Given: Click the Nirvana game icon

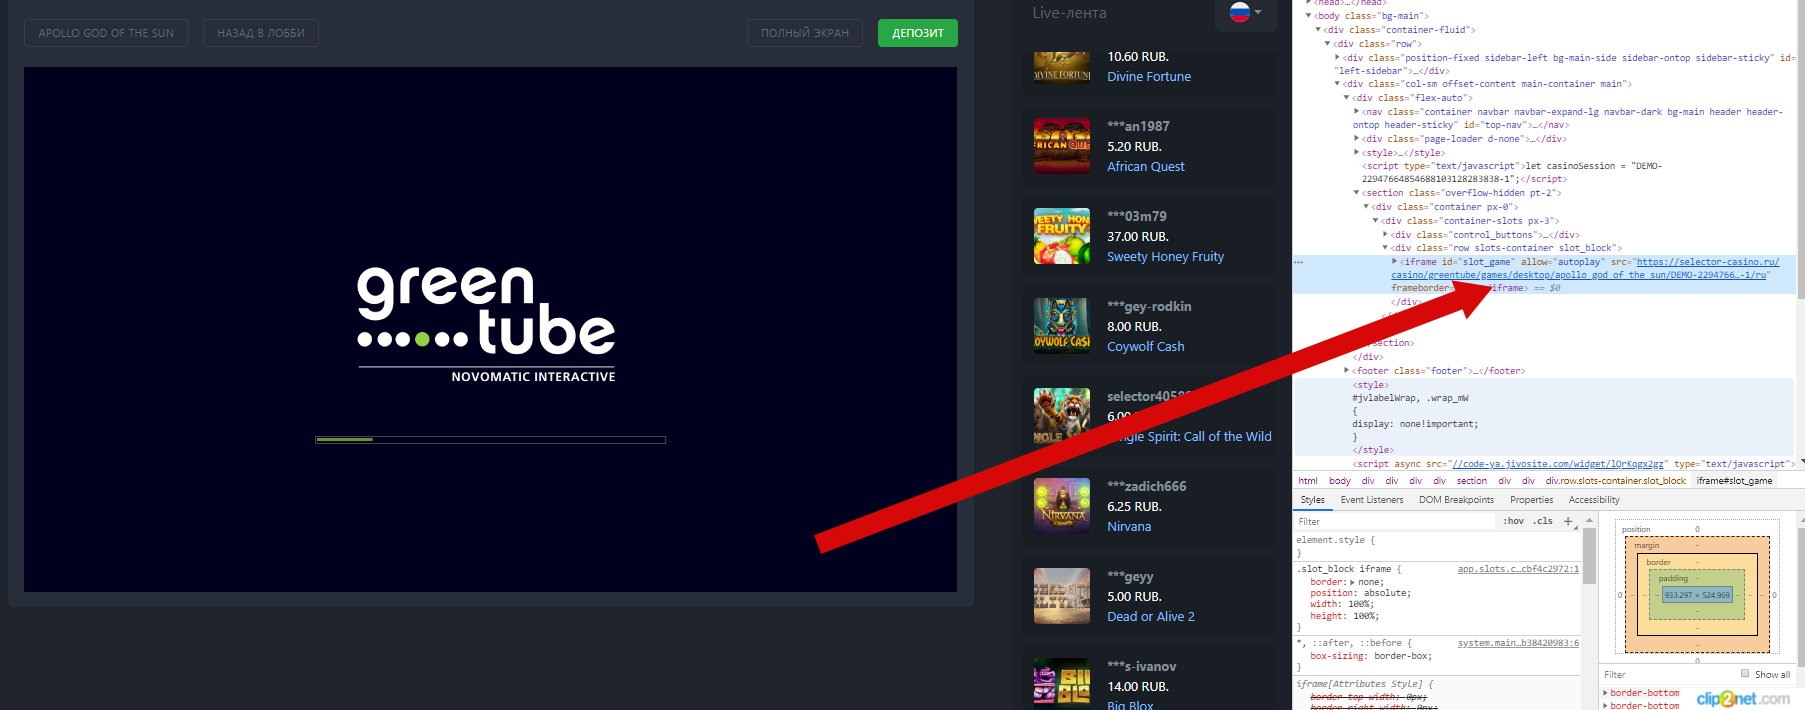Looking at the screenshot, I should pos(1061,506).
